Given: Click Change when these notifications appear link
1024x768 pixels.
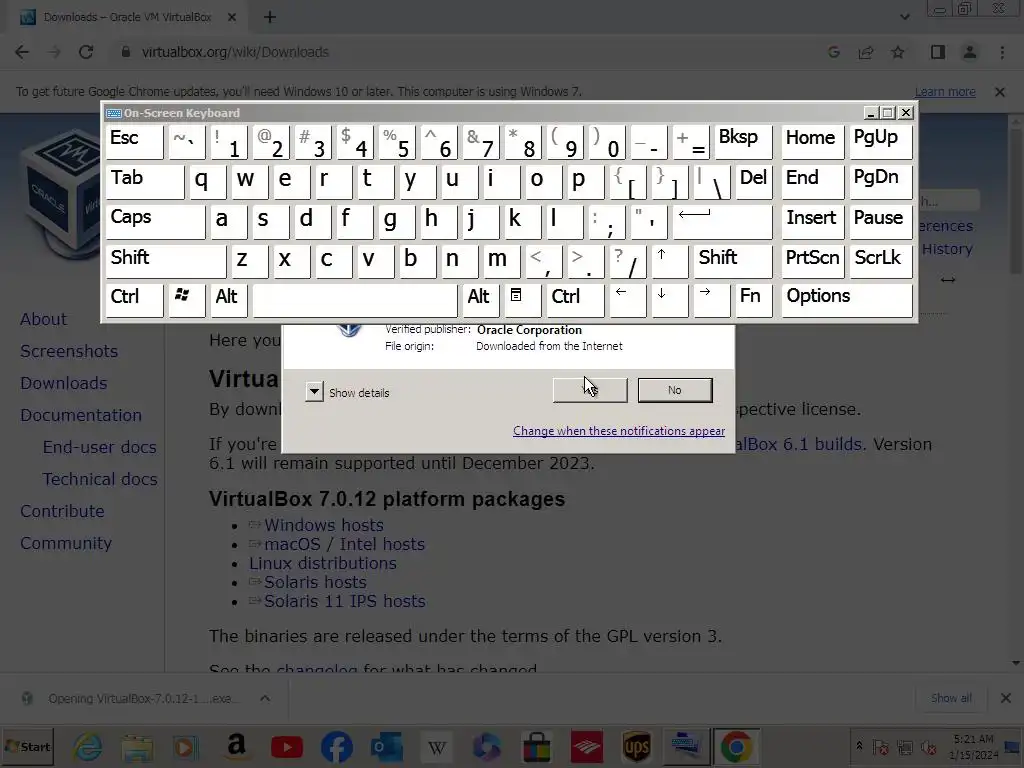Looking at the screenshot, I should tap(618, 431).
